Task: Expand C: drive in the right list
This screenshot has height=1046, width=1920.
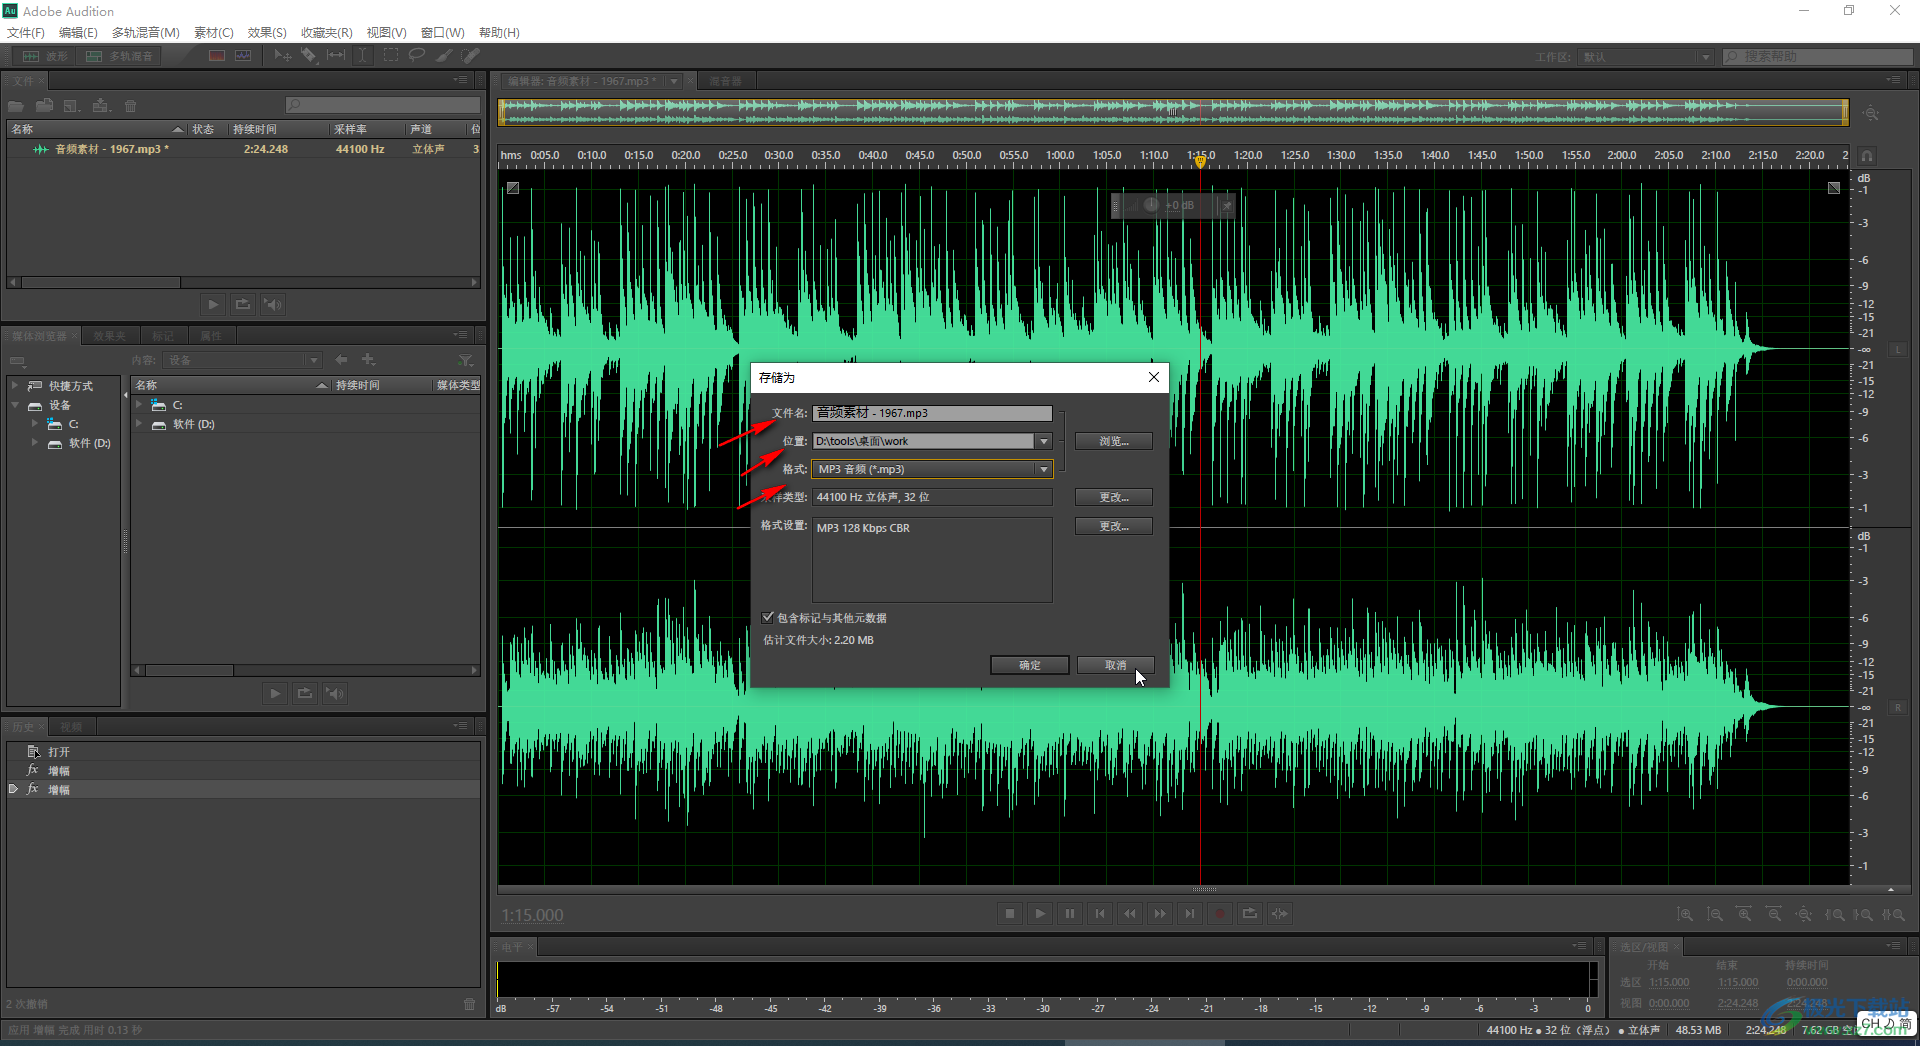Action: (x=139, y=404)
